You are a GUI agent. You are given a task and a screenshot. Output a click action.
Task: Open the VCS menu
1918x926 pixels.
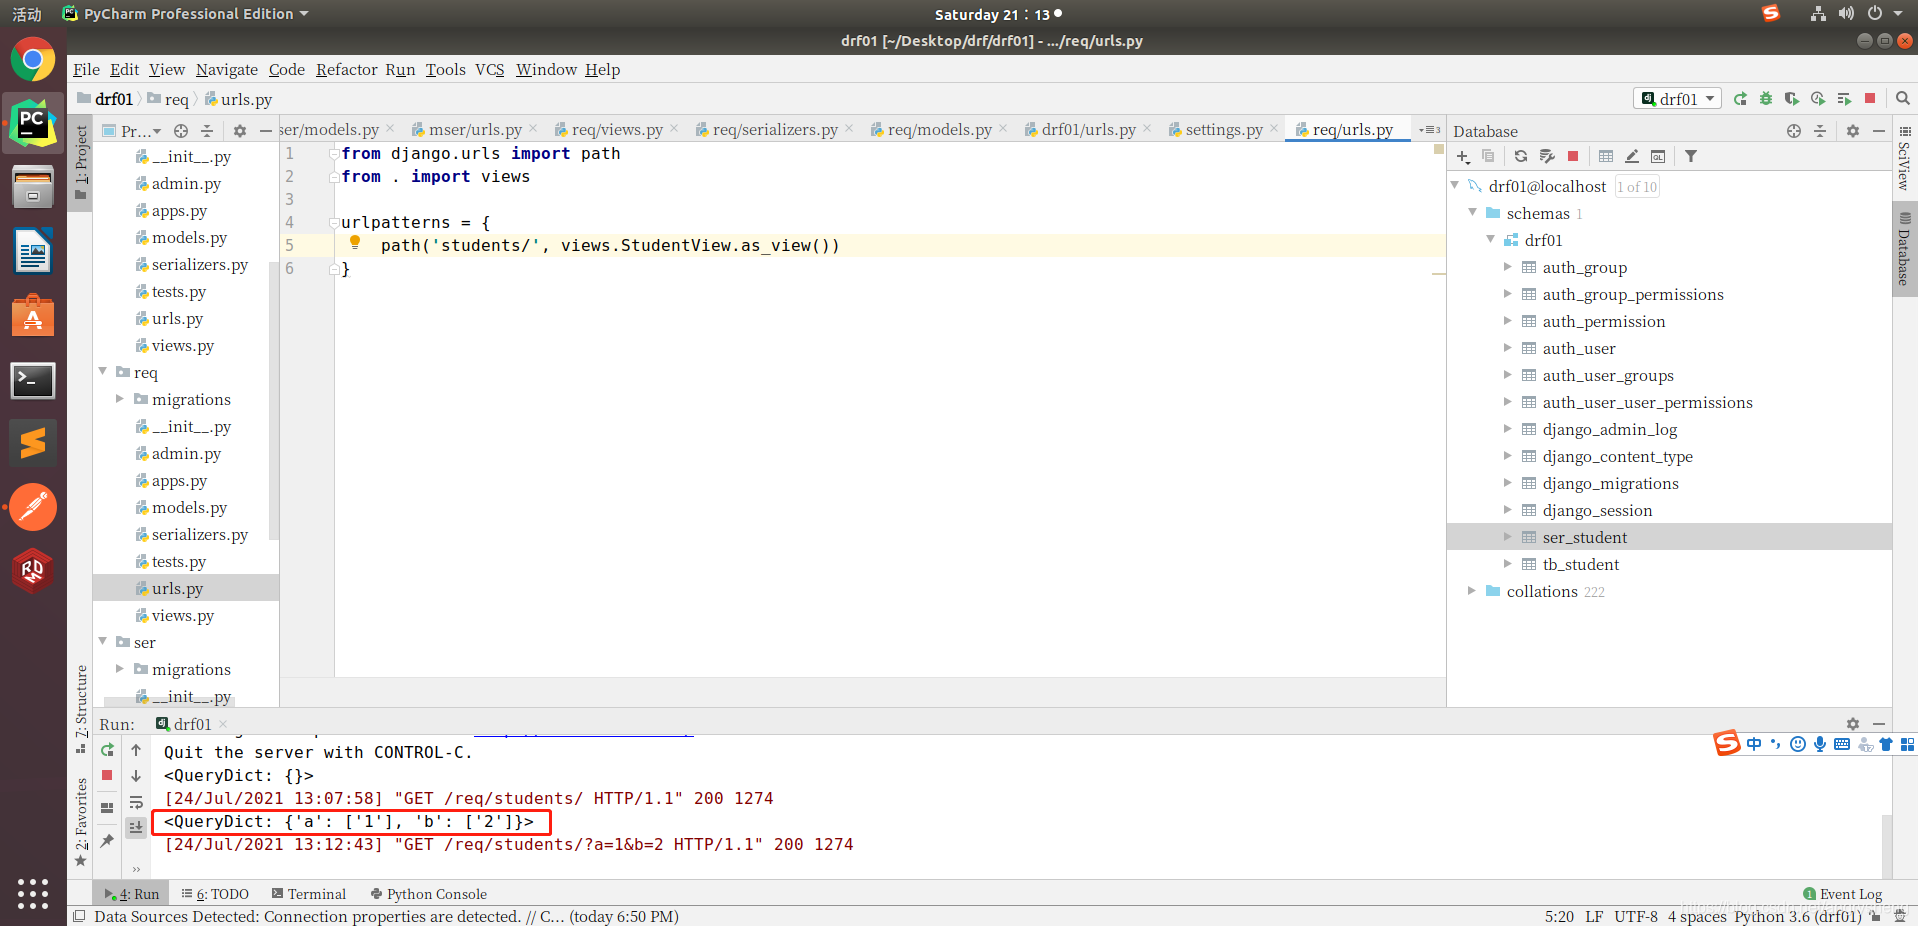pos(490,69)
